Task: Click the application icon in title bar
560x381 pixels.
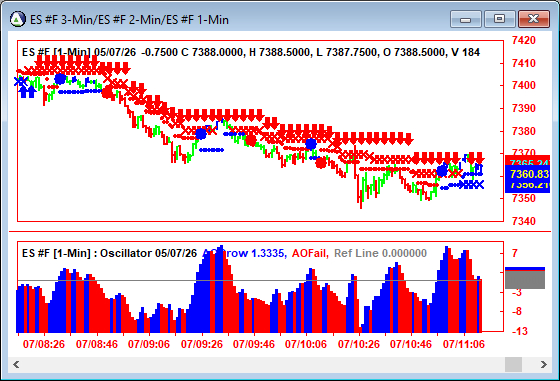Action: 18,19
